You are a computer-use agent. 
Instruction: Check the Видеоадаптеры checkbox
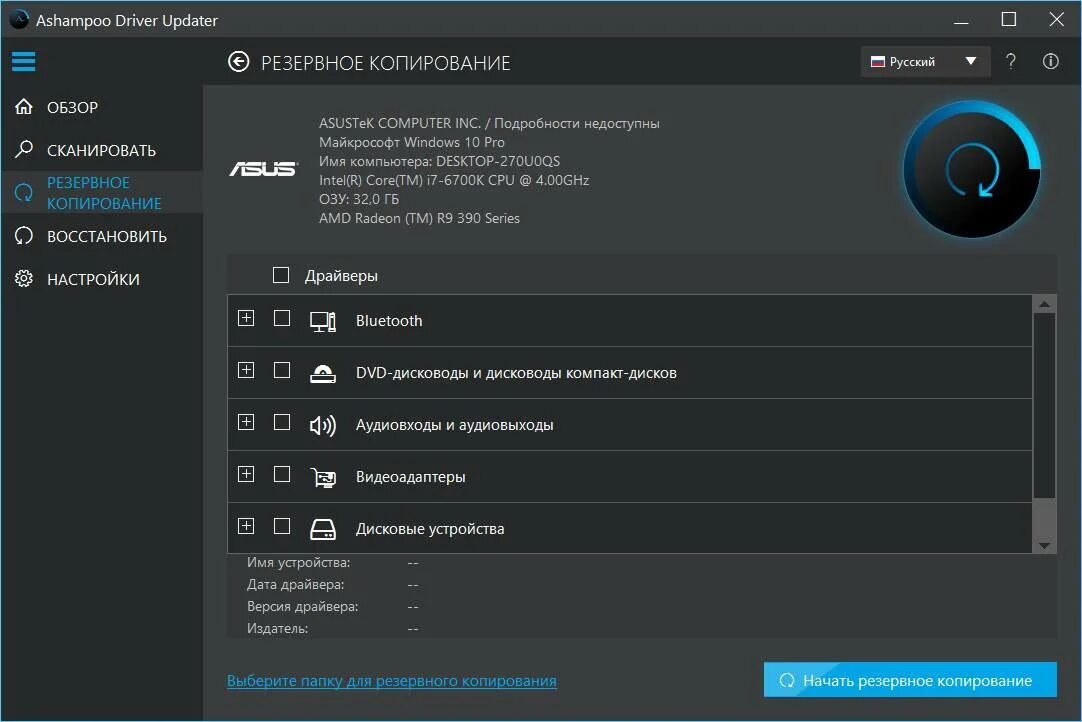click(282, 474)
